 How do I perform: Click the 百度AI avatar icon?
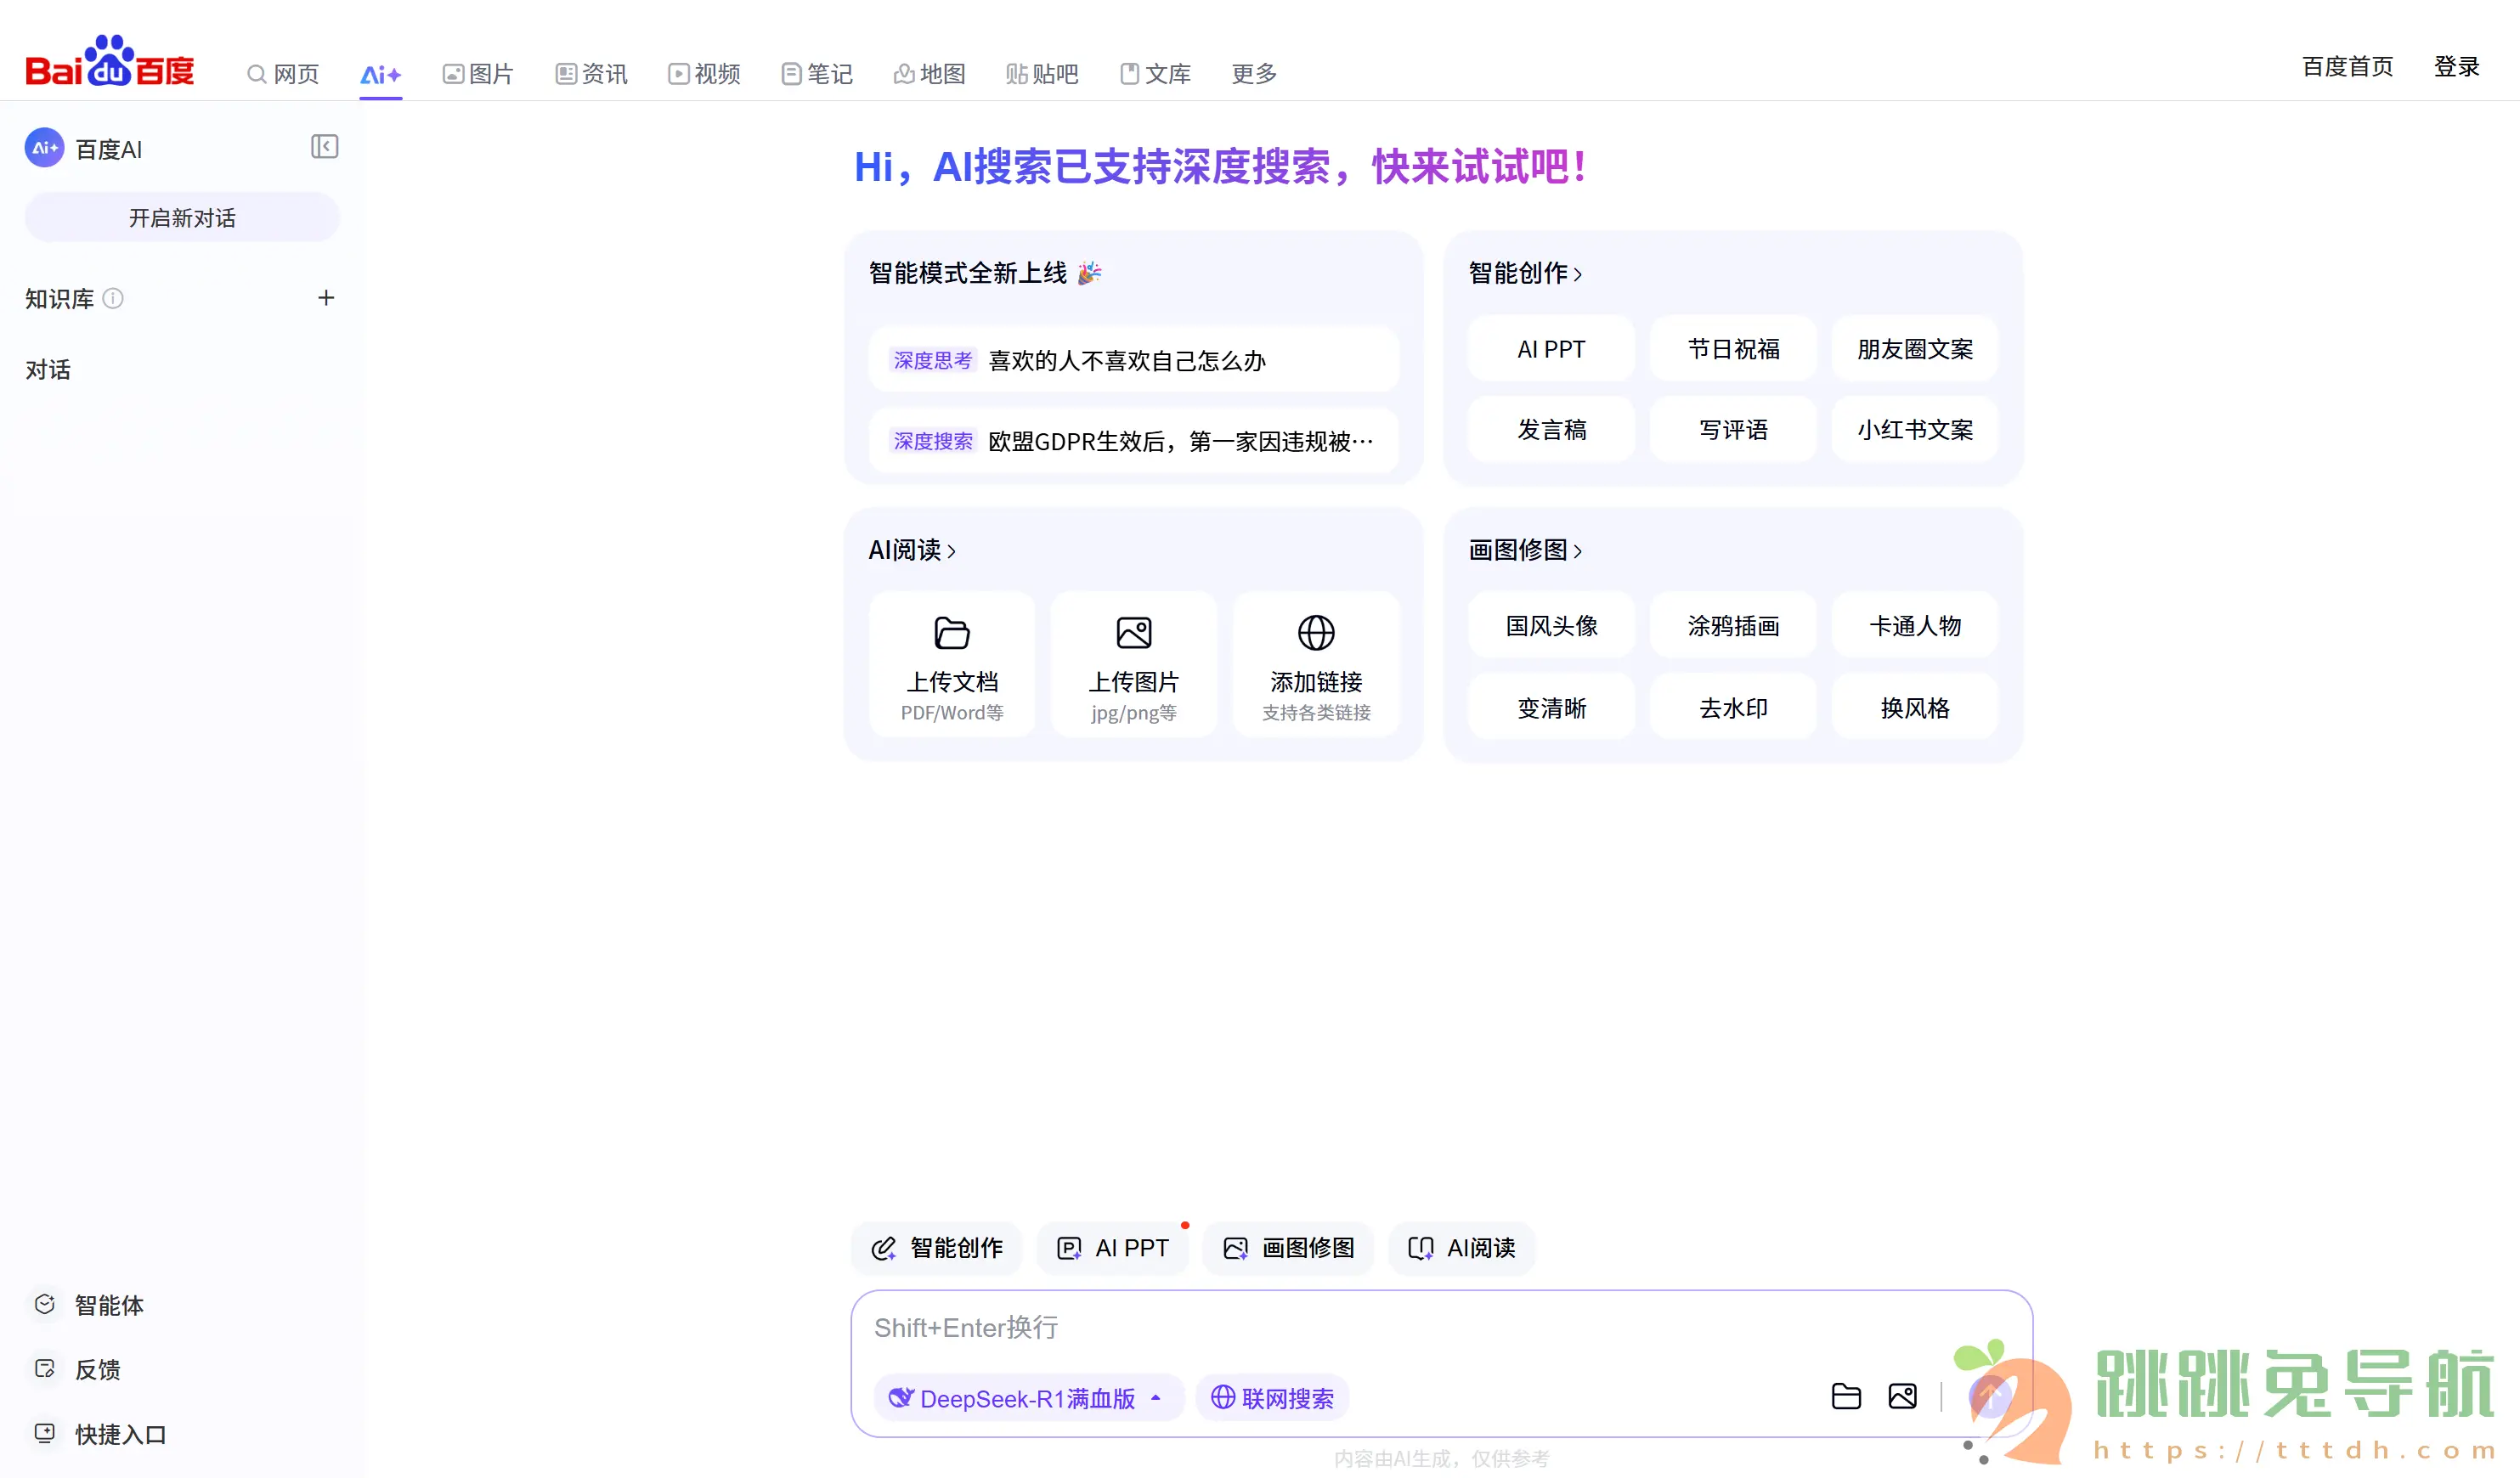[44, 148]
